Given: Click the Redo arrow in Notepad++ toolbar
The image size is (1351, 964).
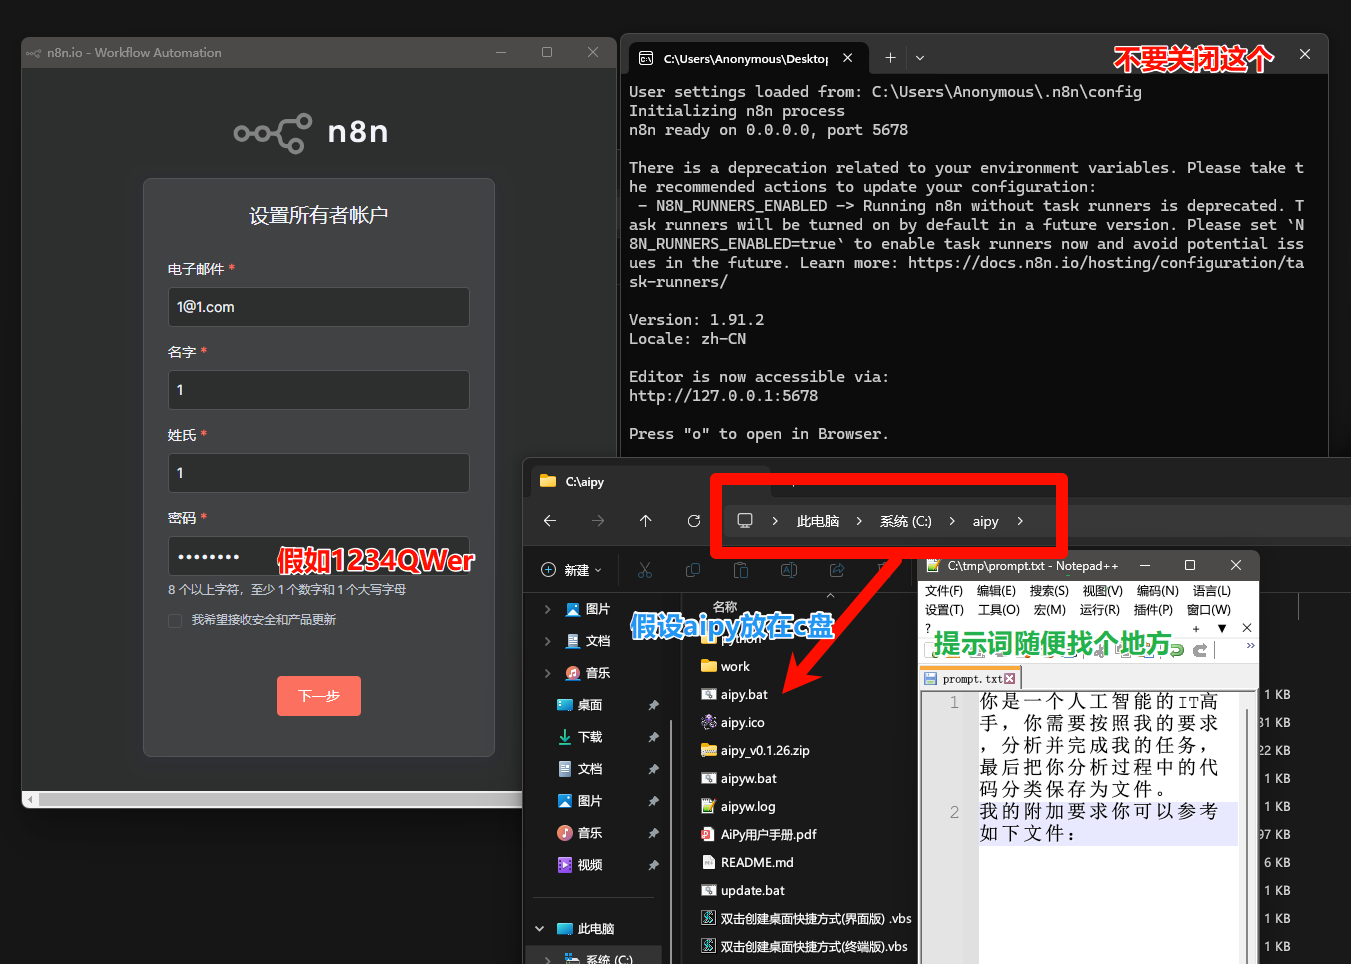Looking at the screenshot, I should (x=1199, y=650).
